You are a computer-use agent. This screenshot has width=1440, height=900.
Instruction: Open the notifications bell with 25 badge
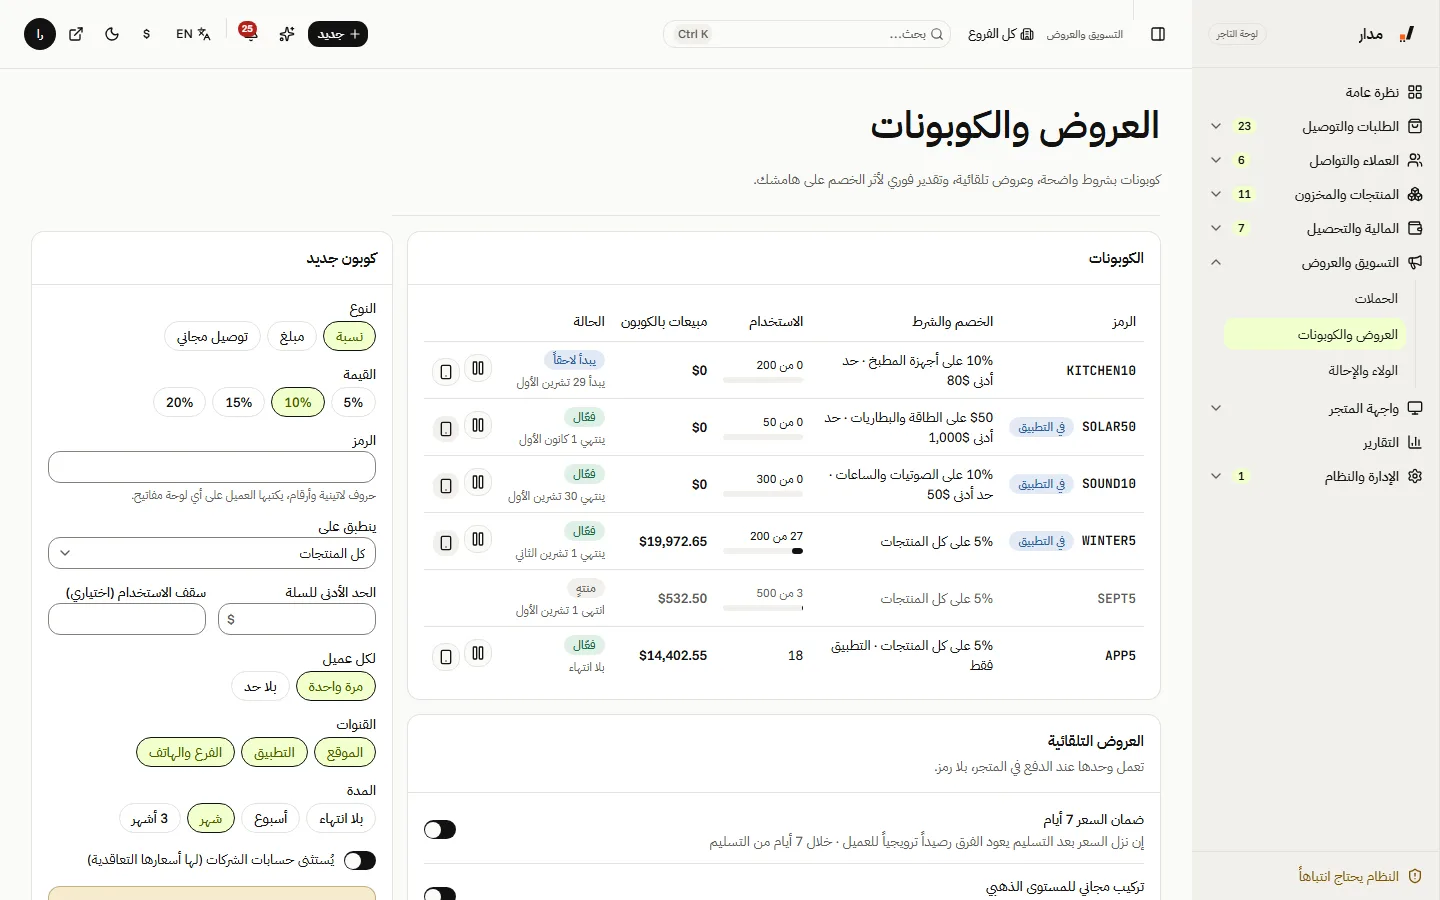click(248, 33)
